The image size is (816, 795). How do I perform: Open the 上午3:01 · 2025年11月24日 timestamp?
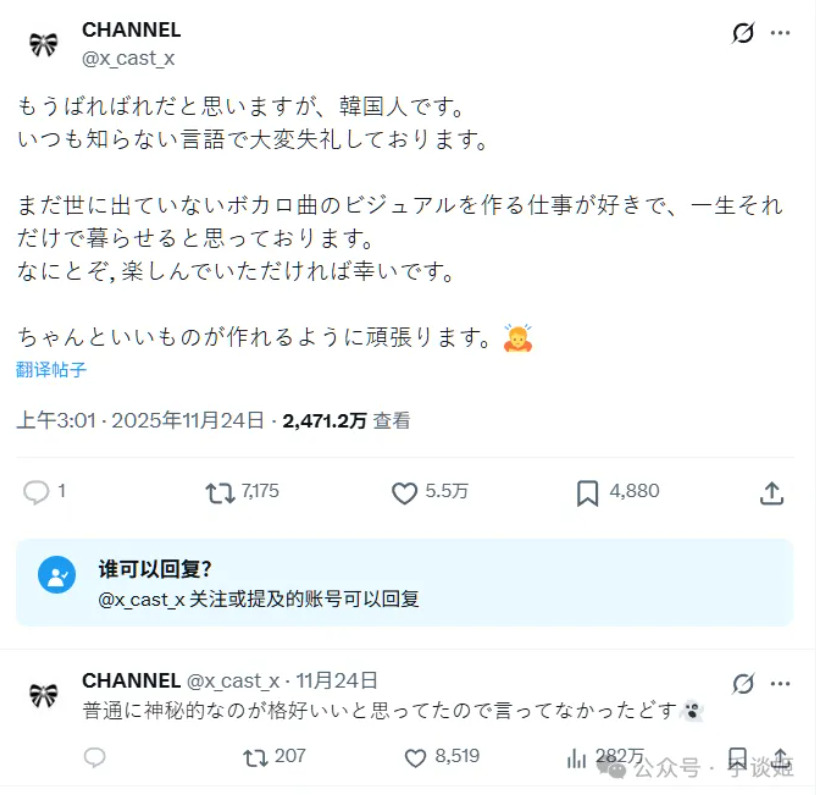coord(140,421)
